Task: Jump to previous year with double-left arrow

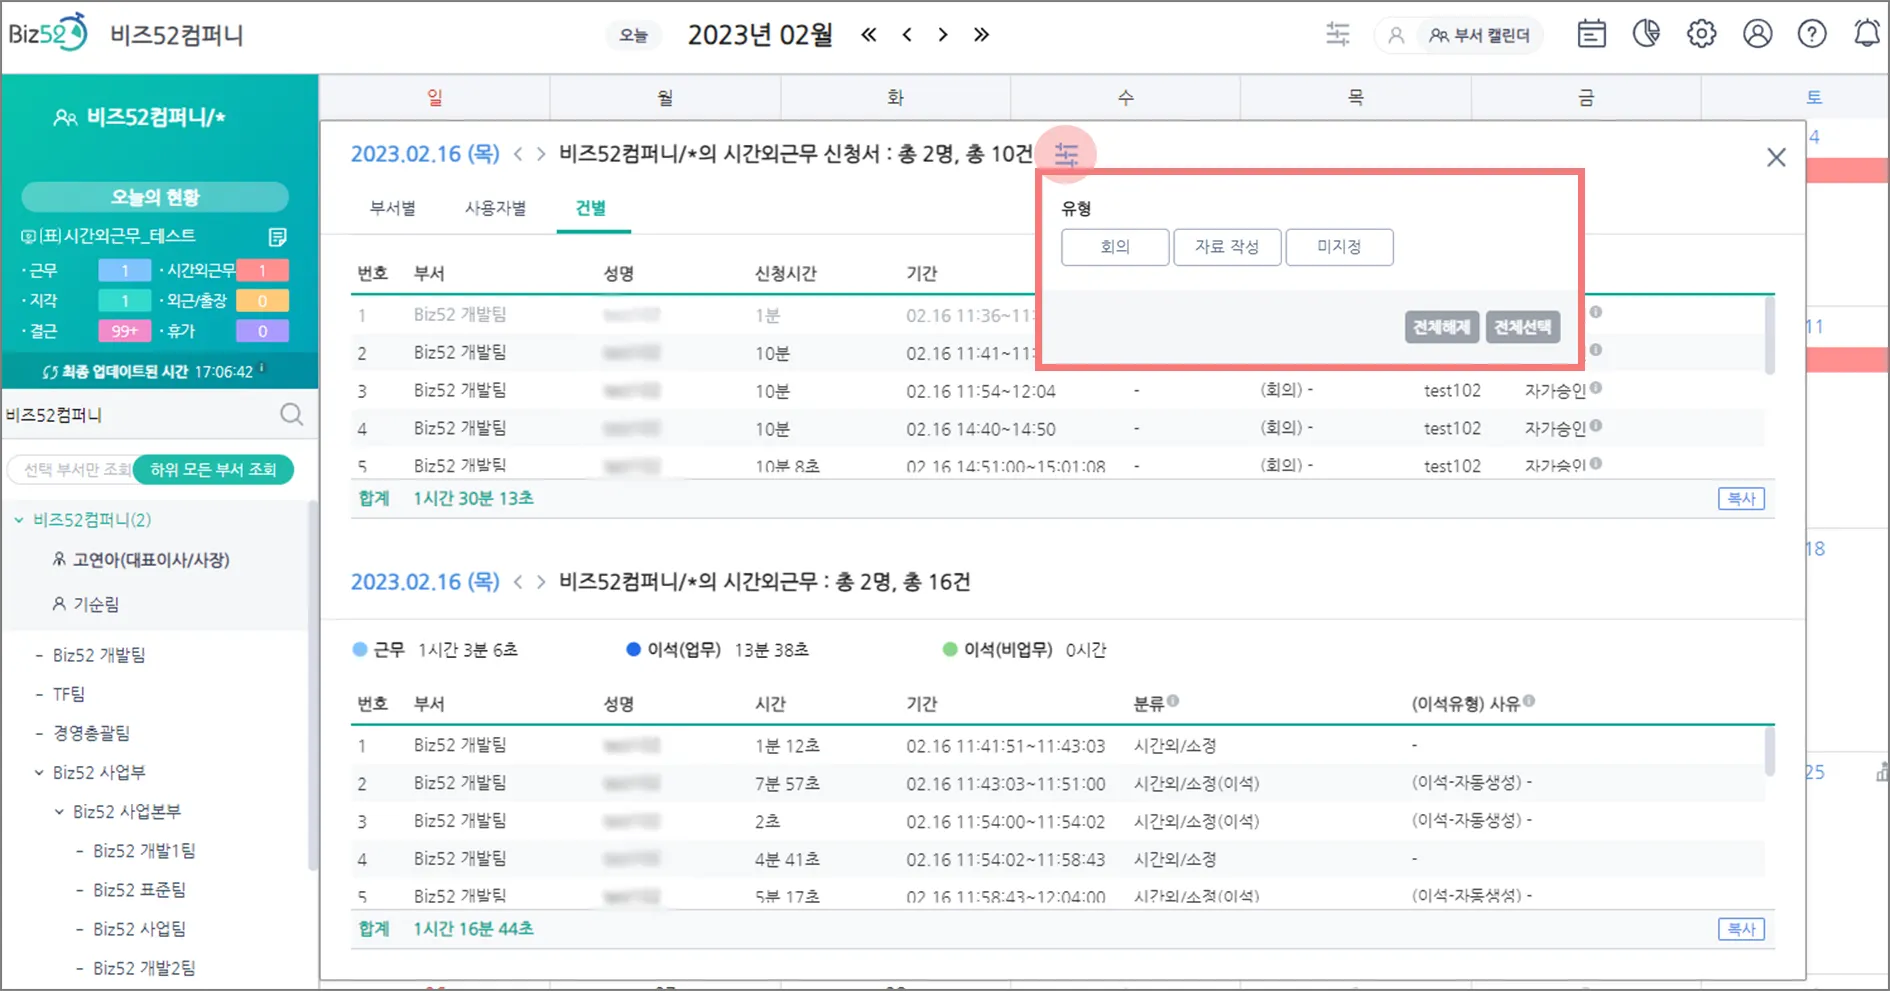Action: (869, 35)
